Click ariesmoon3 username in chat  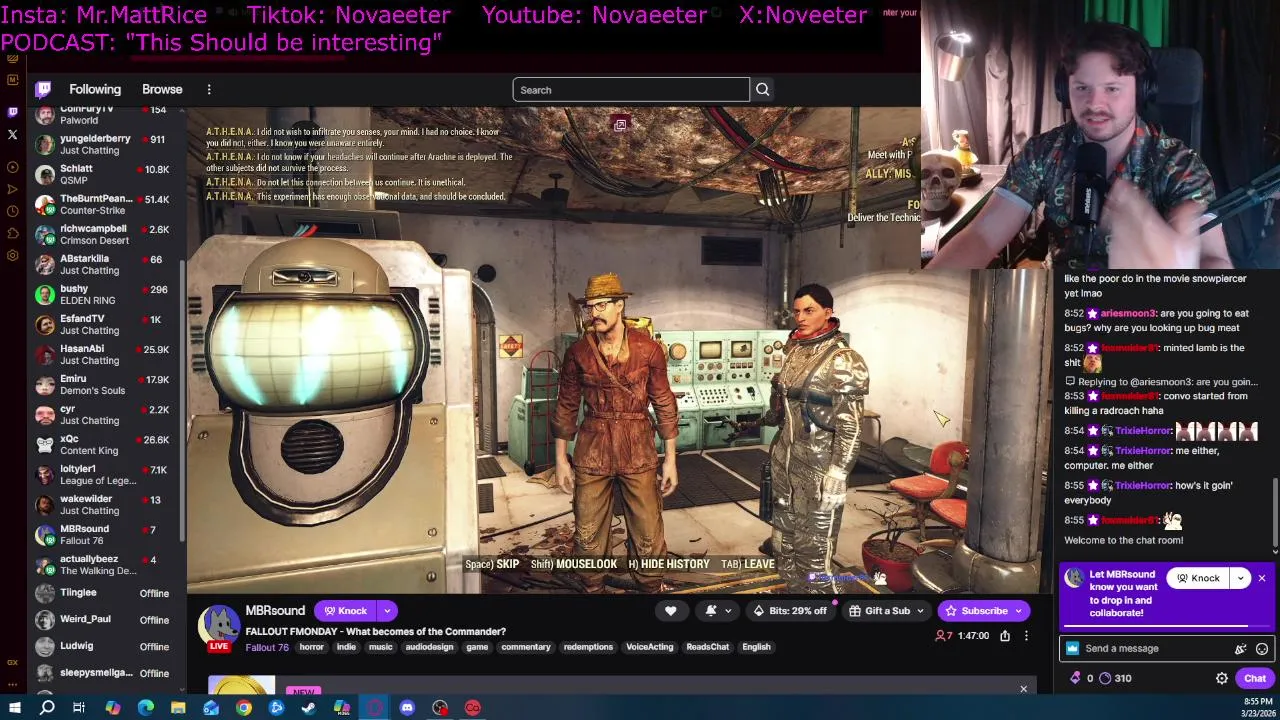(x=1129, y=313)
